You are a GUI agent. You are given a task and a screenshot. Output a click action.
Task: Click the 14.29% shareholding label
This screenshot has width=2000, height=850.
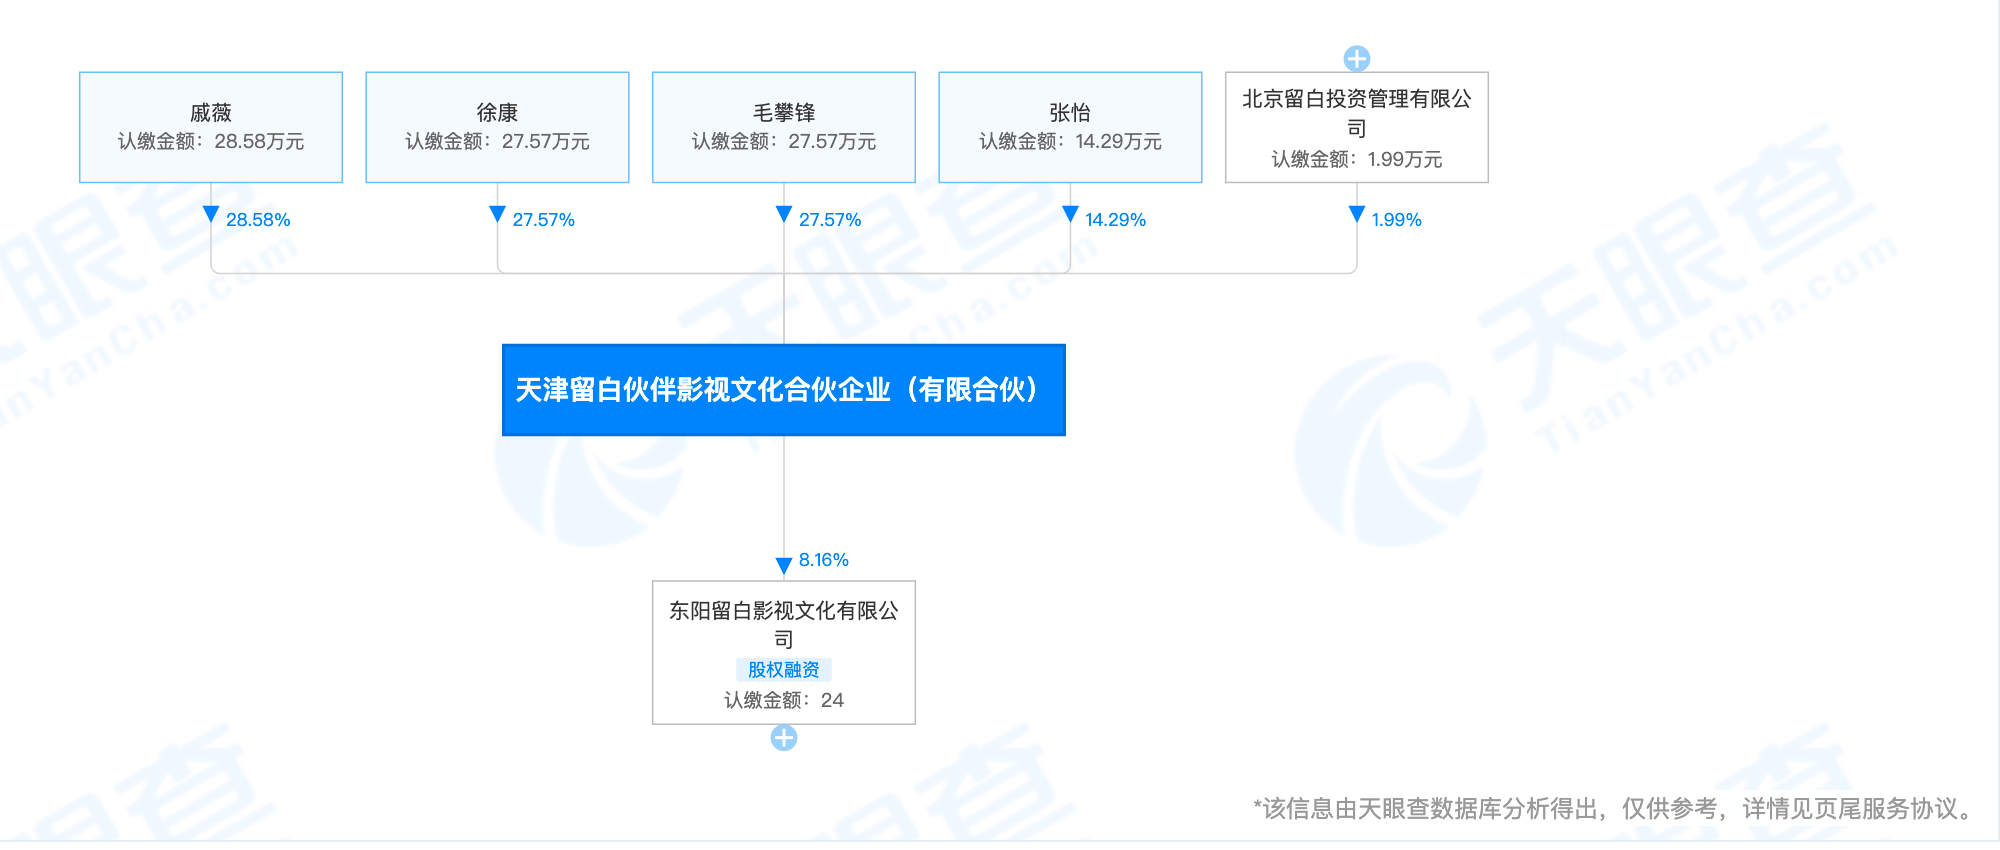(1115, 220)
